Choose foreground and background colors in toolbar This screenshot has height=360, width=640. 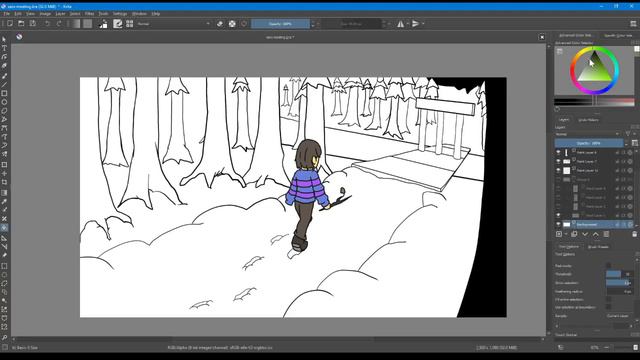[104, 24]
